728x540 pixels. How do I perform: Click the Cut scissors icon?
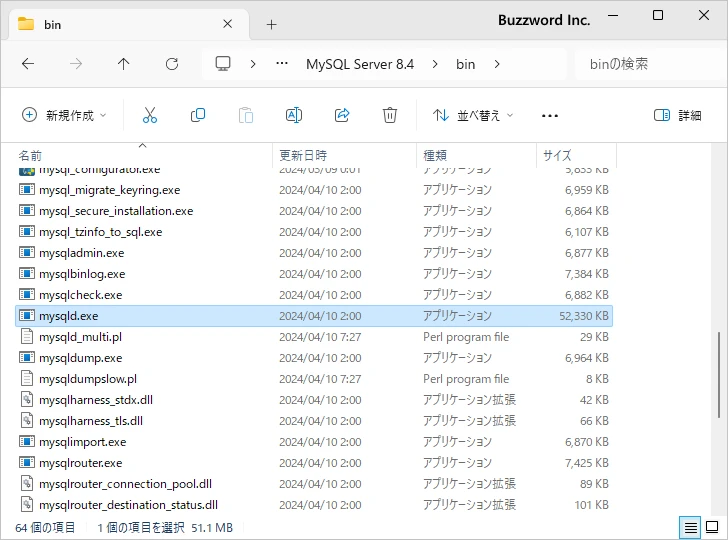[x=150, y=115]
